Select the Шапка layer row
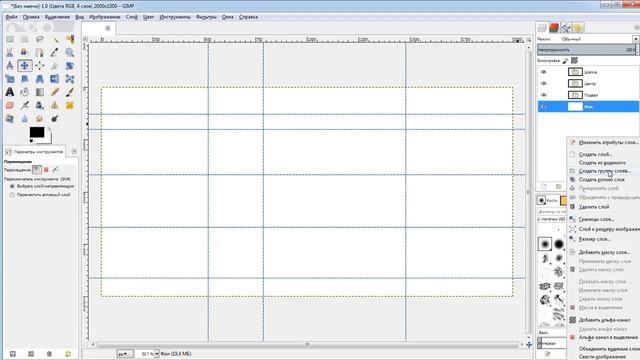The height and width of the screenshot is (360, 640). 588,72
